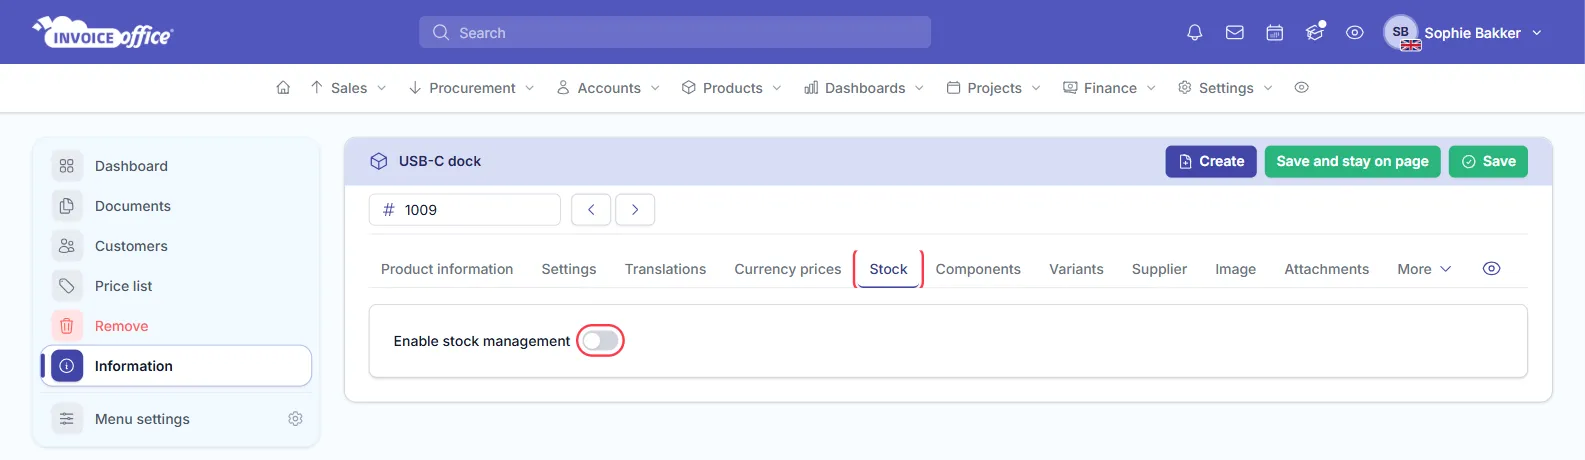Toggle the eye icon in top header
This screenshot has width=1585, height=460.
point(1355,33)
